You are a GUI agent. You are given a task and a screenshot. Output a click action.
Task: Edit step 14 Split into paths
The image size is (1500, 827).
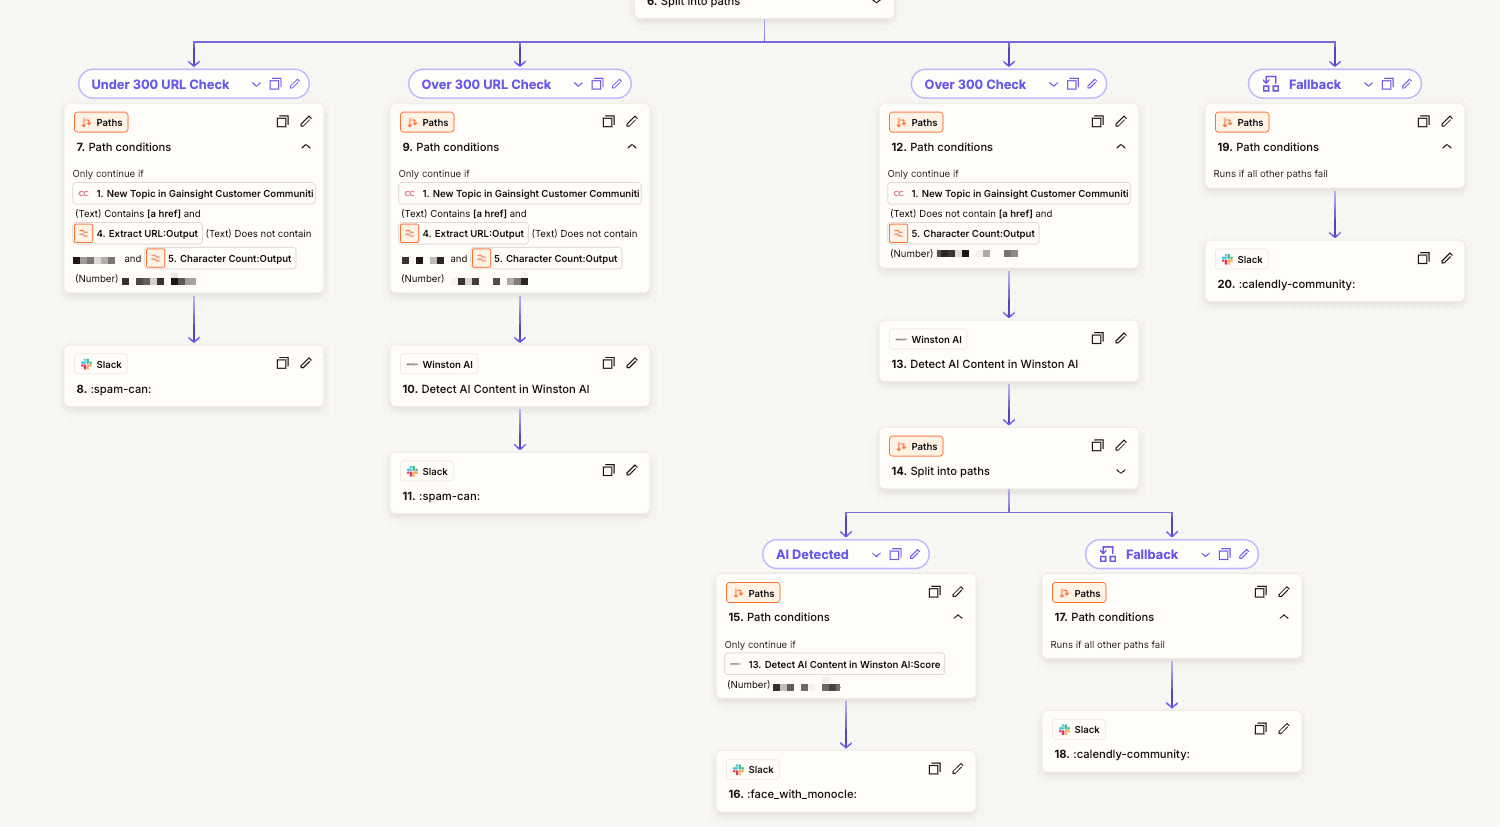pos(1121,446)
